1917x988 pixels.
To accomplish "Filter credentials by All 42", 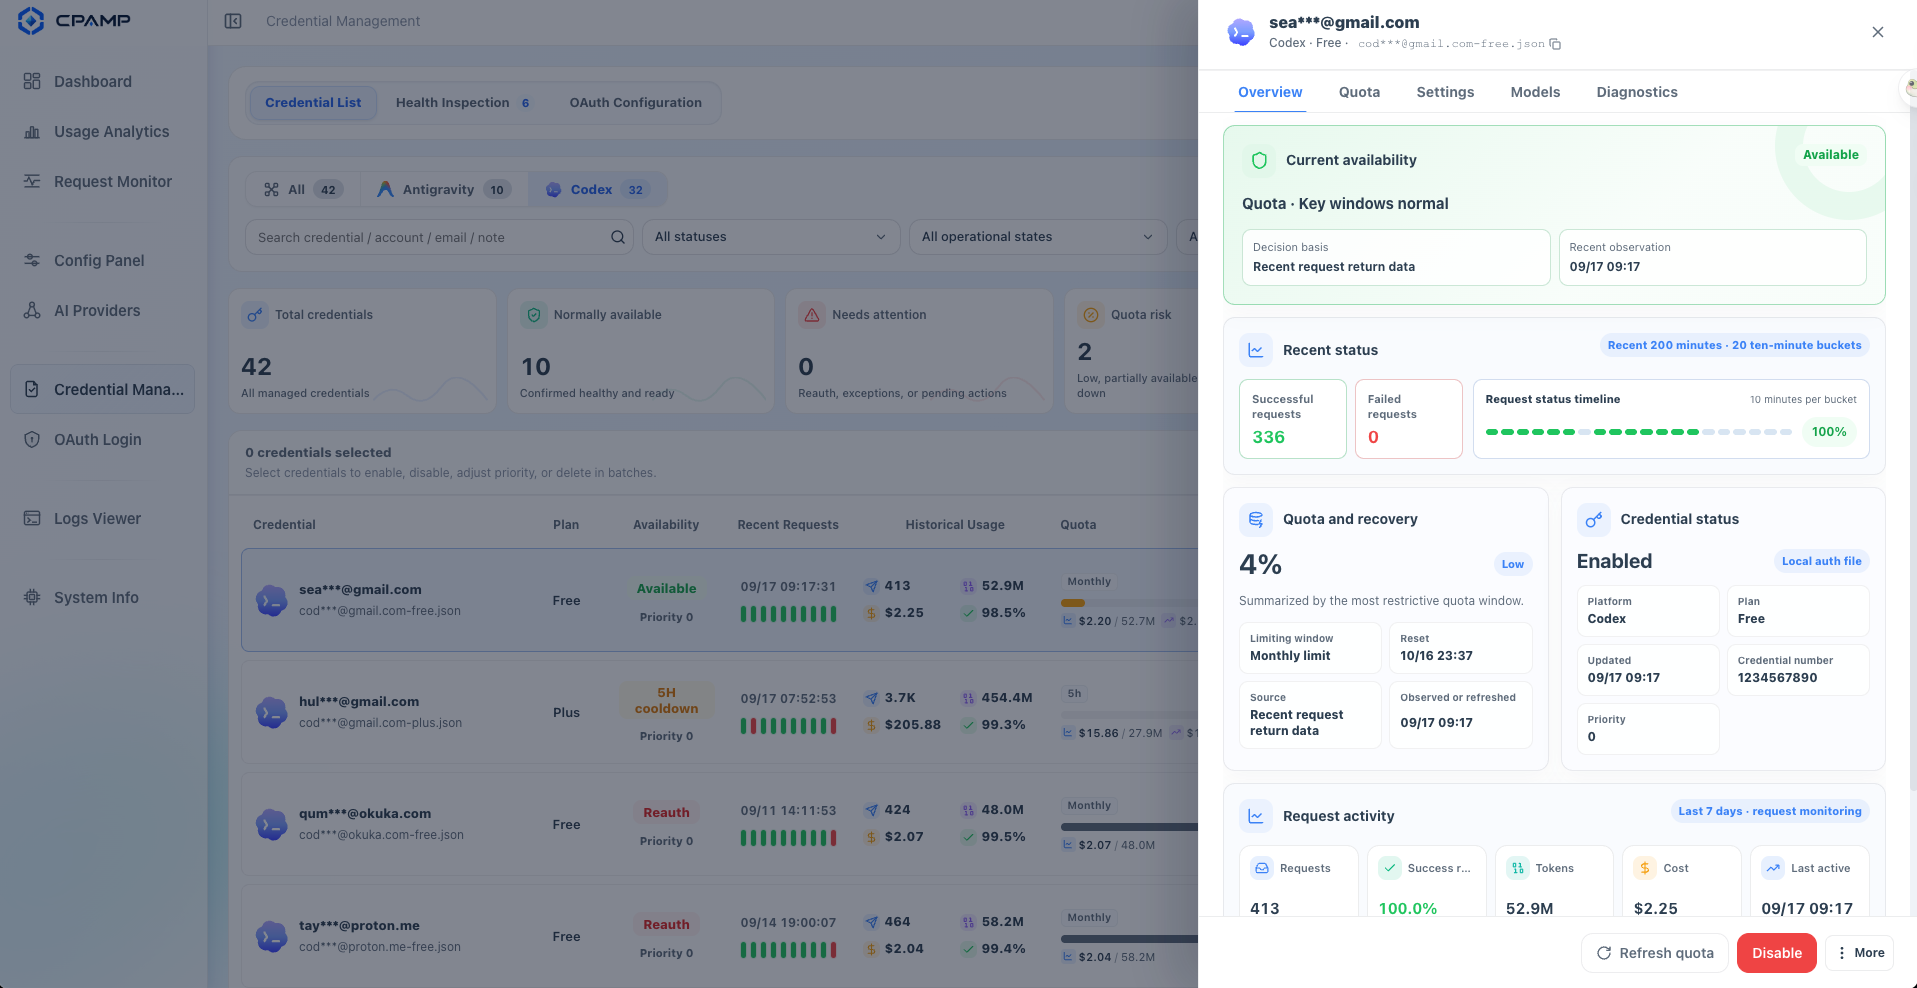I will (303, 189).
